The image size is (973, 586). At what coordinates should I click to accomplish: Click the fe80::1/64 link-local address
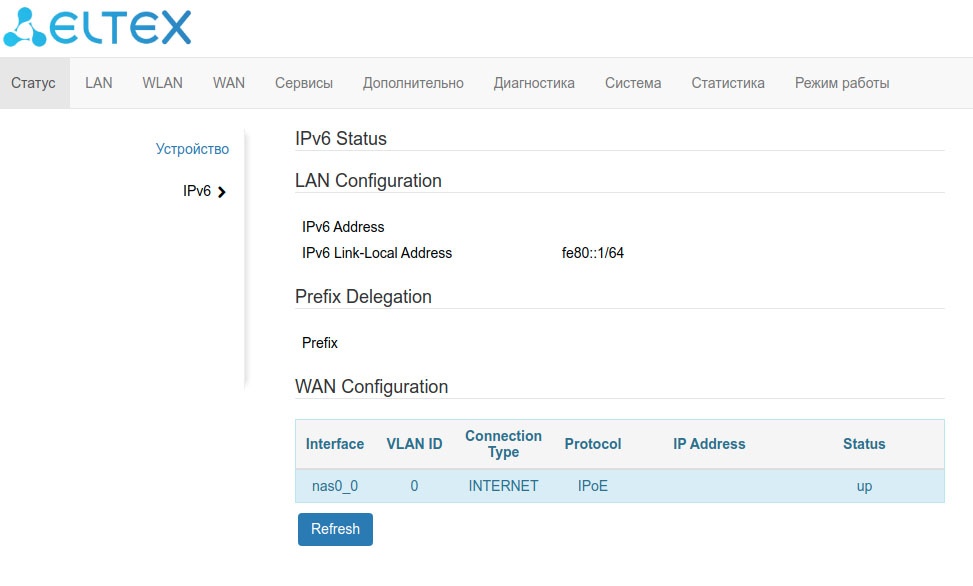pyautogui.click(x=593, y=253)
